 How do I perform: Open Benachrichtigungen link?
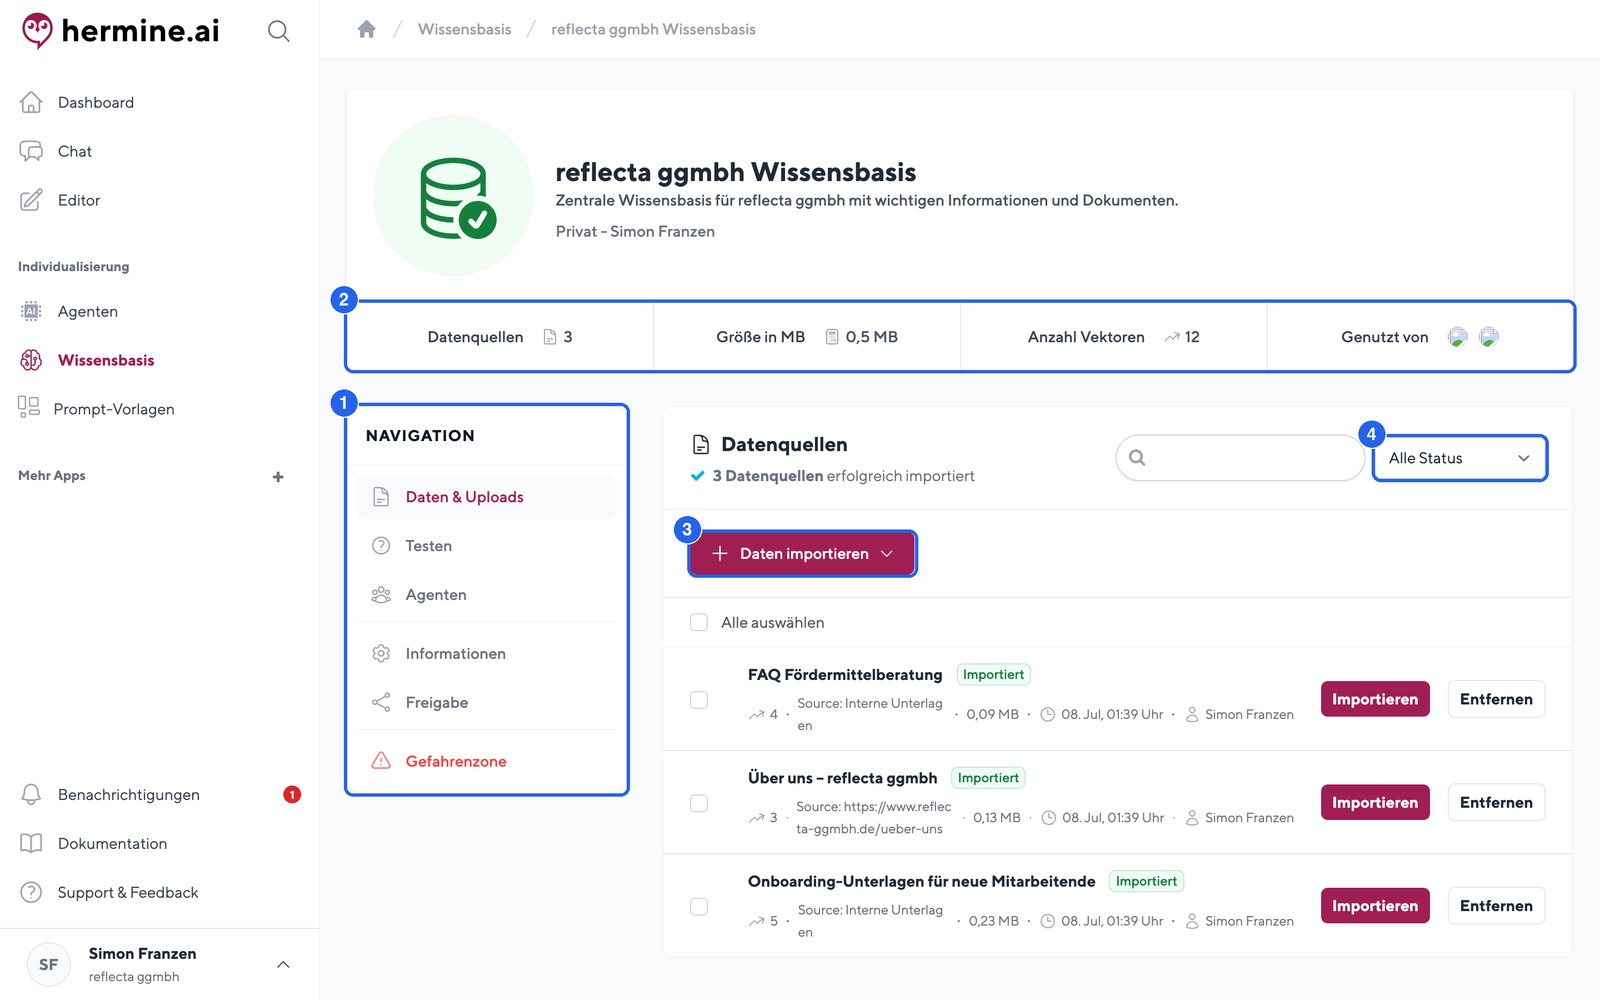(129, 794)
